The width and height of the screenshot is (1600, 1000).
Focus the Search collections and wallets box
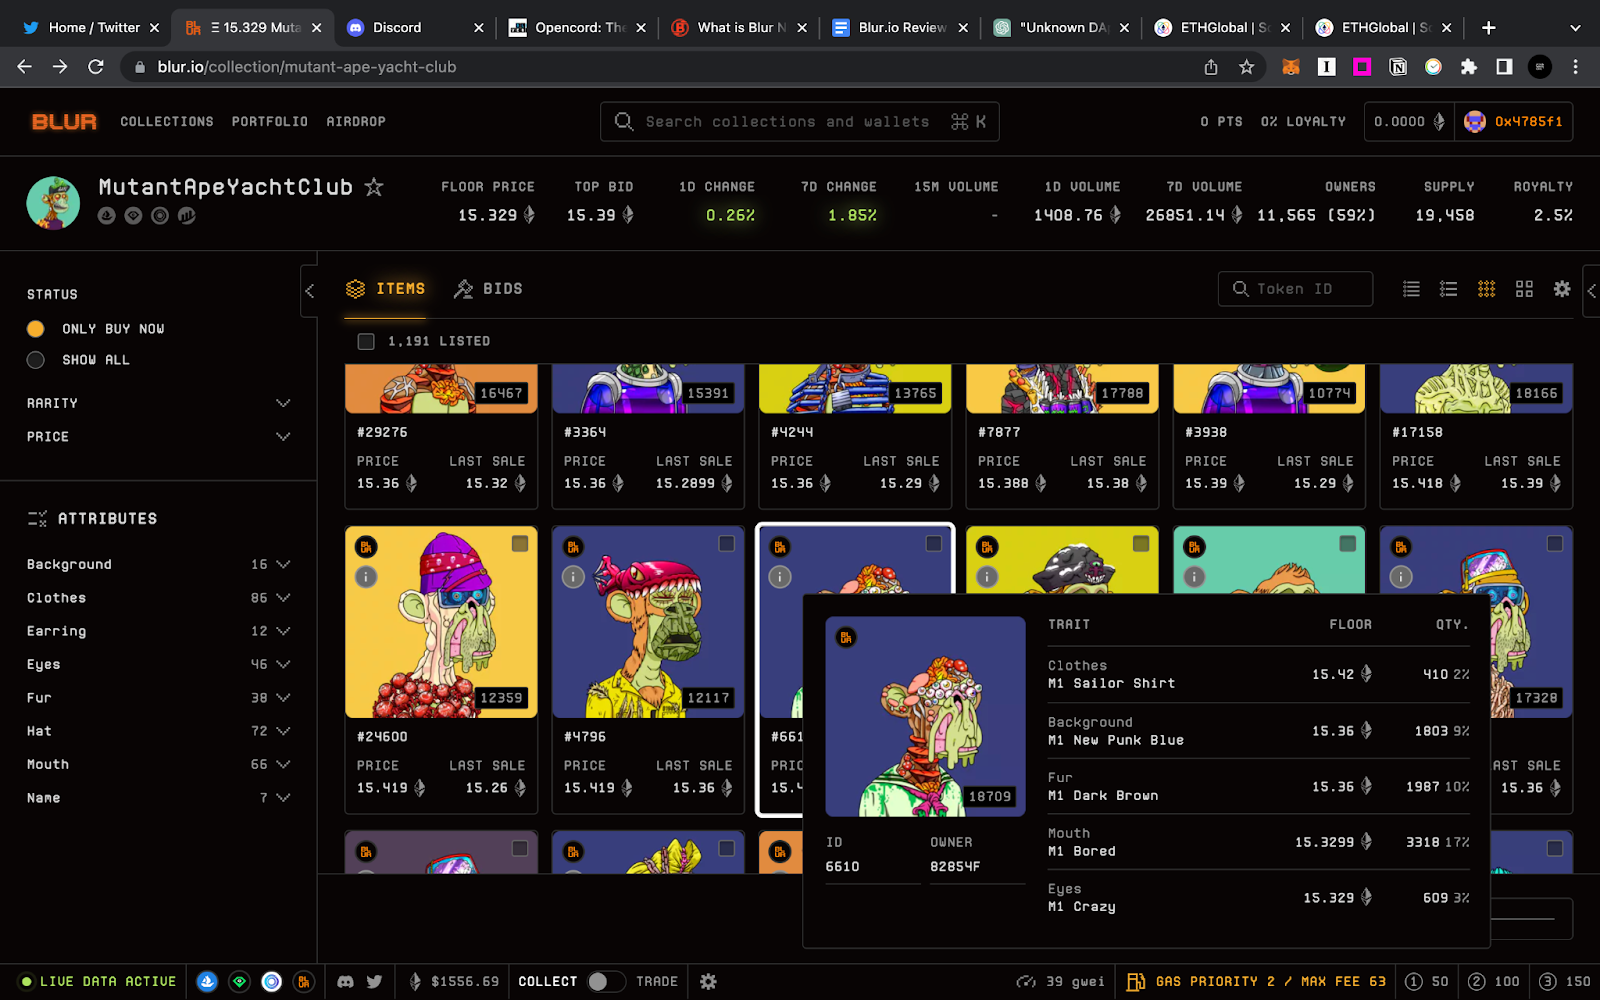(x=800, y=122)
